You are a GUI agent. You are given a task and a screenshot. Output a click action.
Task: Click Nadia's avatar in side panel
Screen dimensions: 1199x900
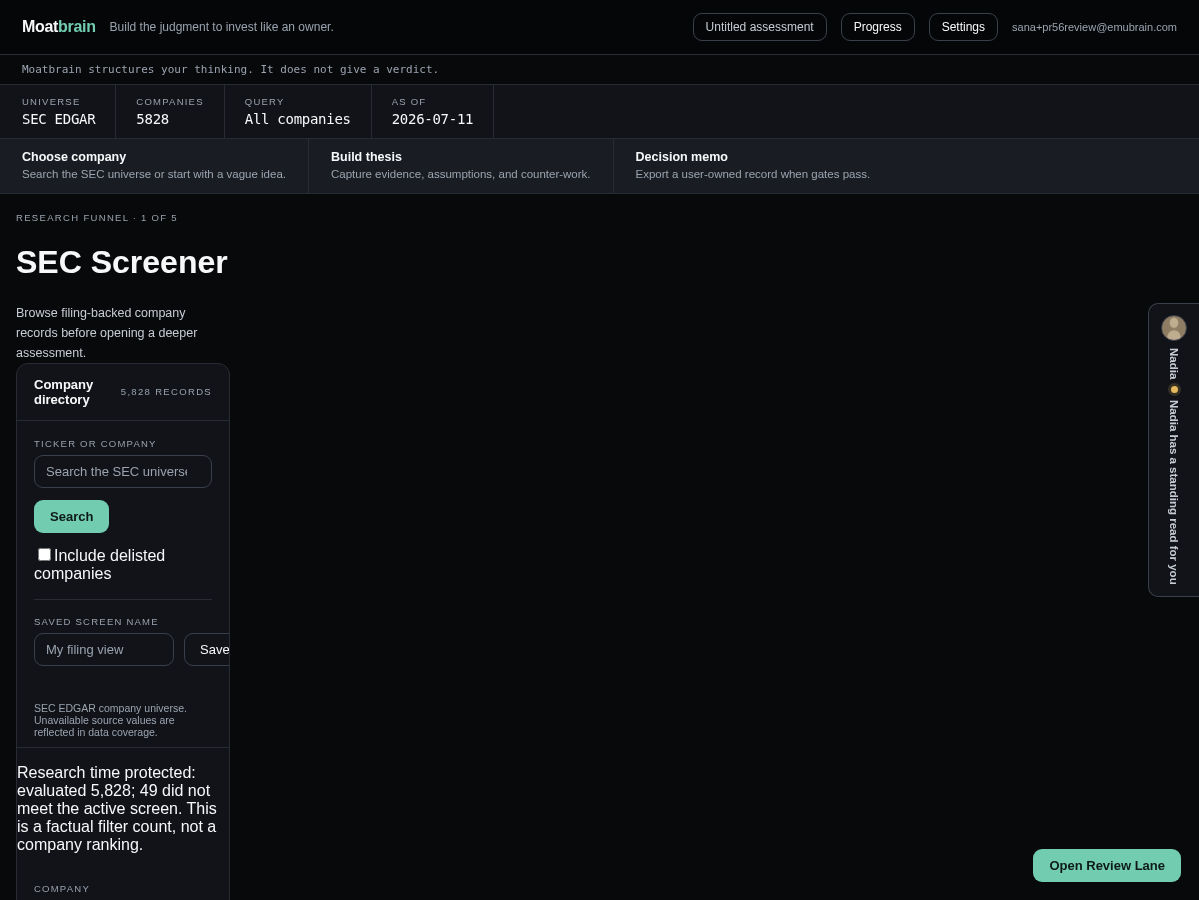(x=1174, y=328)
